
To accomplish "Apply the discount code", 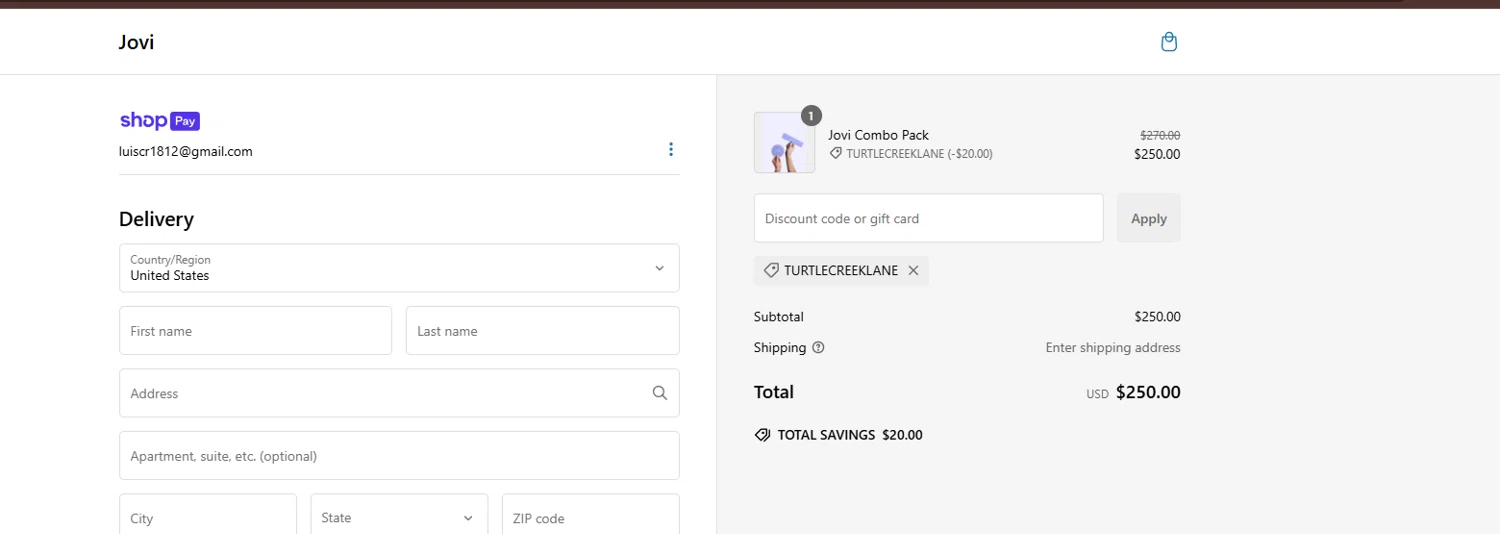I will pos(1149,218).
